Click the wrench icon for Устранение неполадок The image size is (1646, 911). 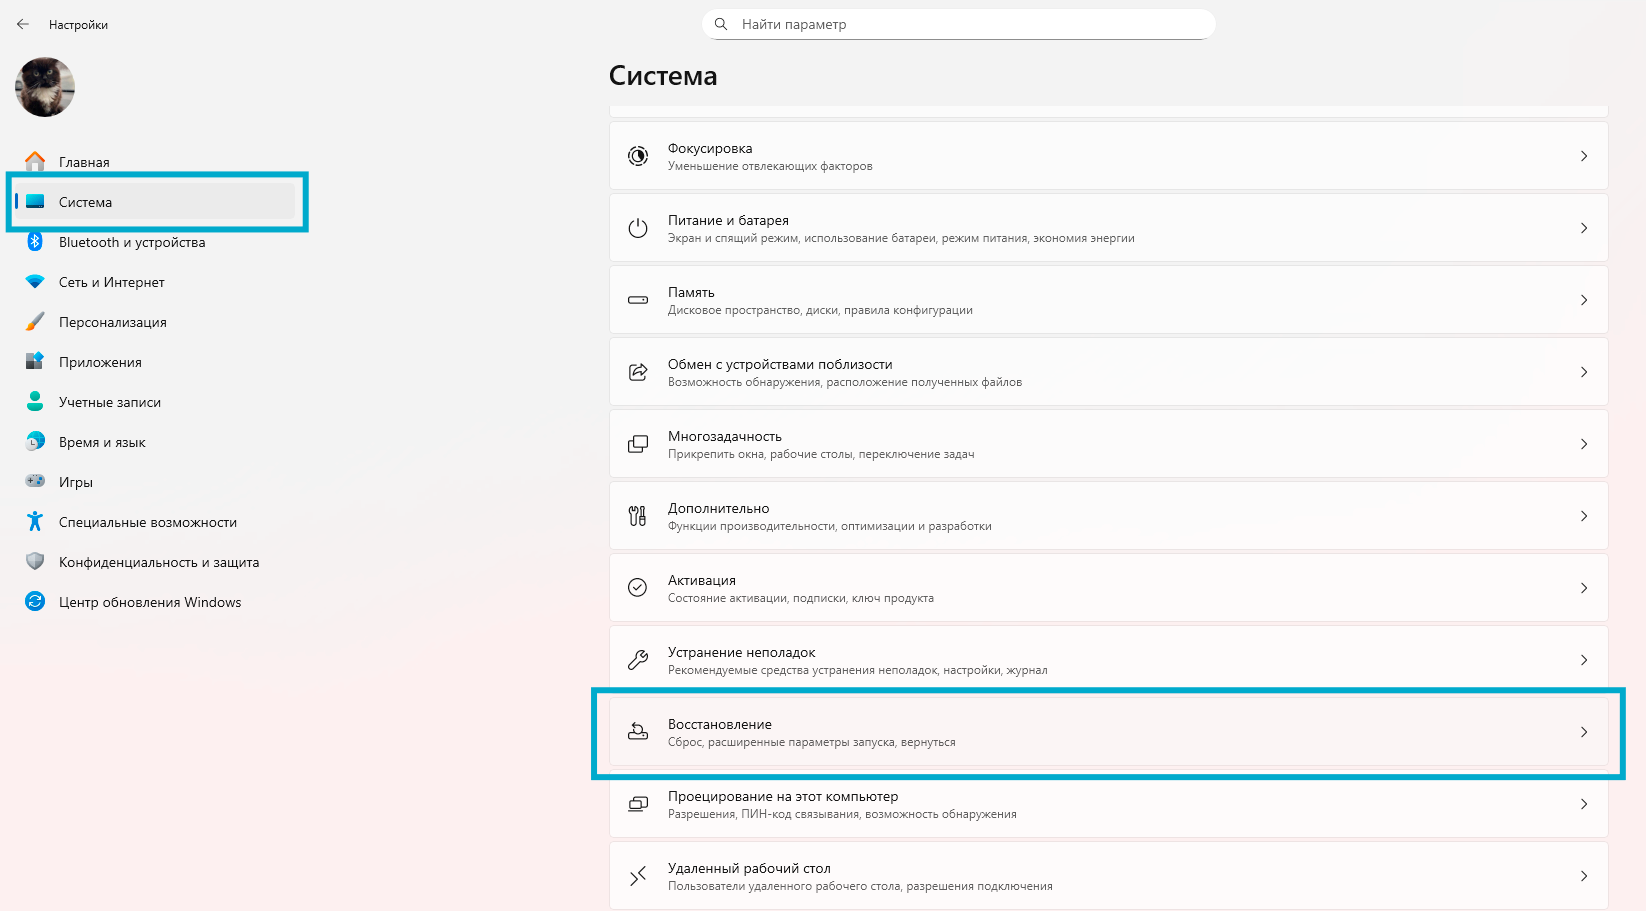click(637, 660)
